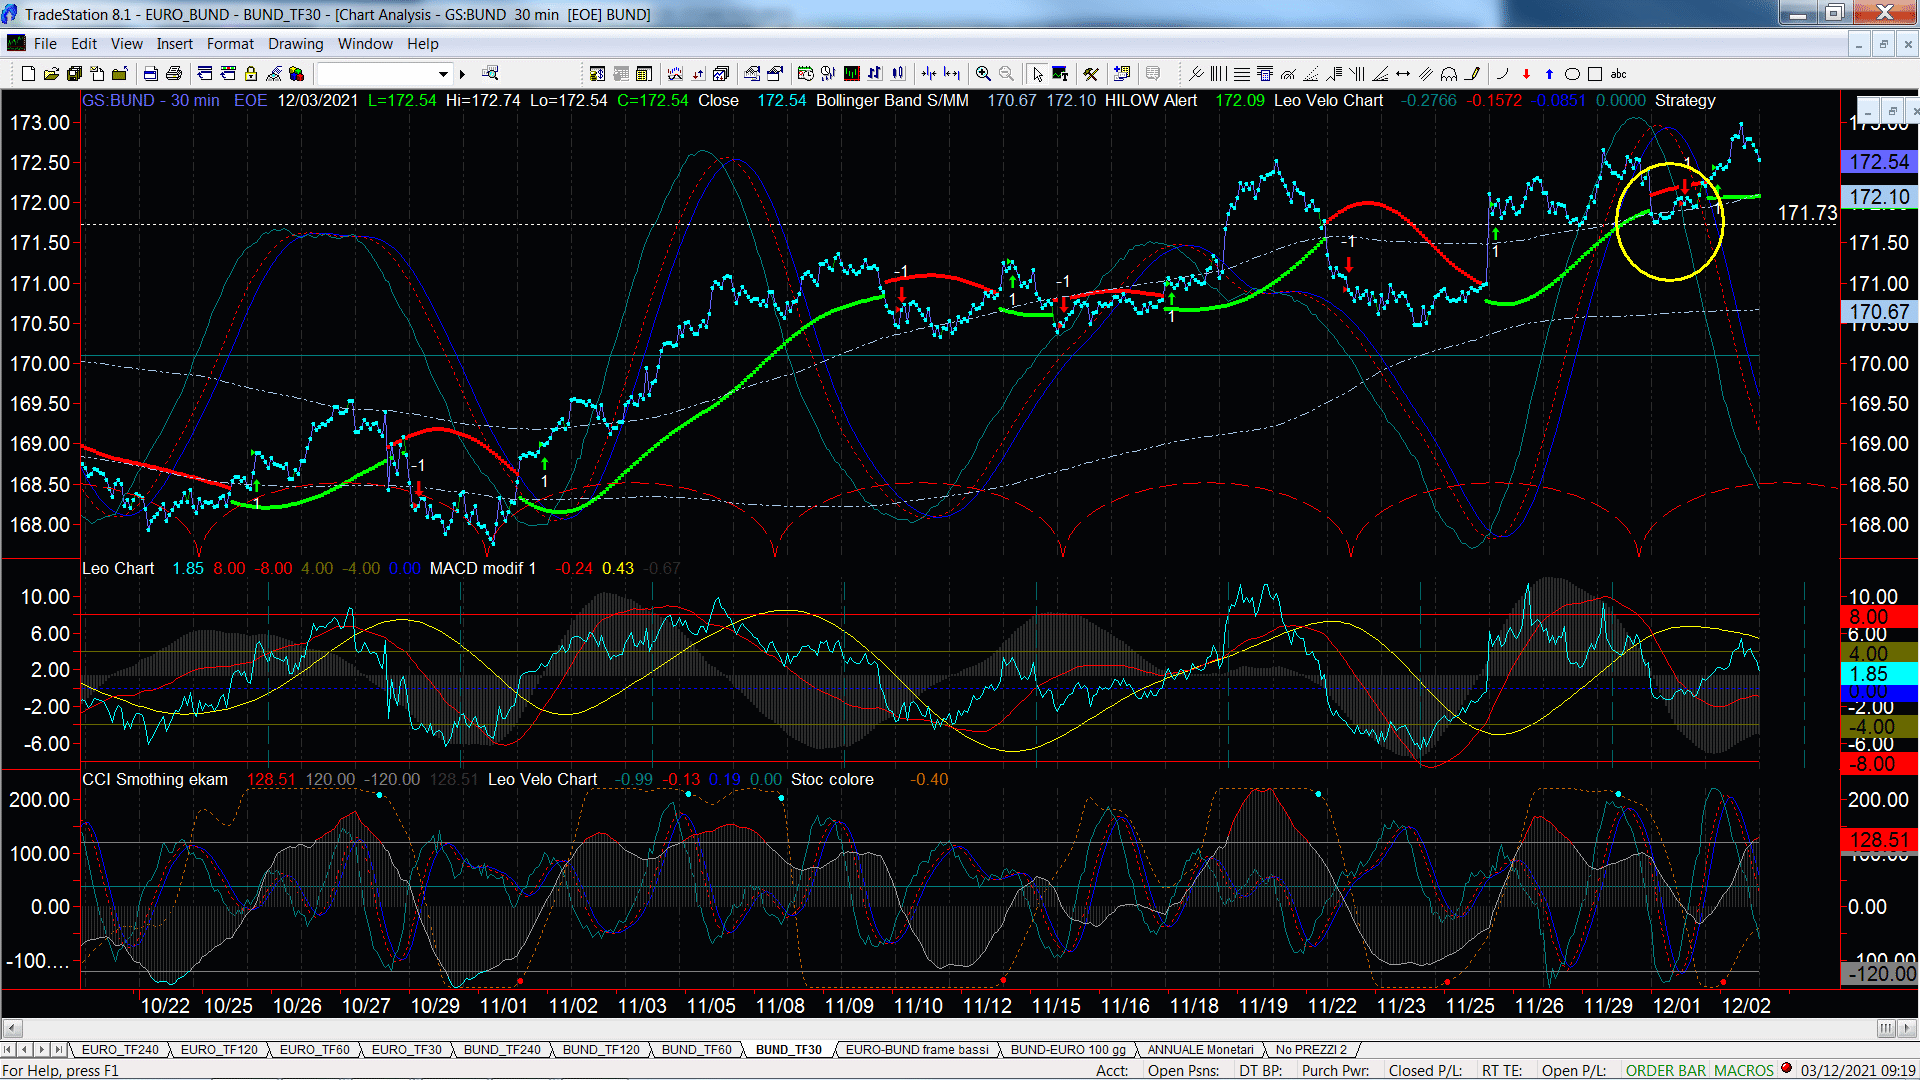Screen dimensions: 1920x1080
Task: Click the open folder icon in toolbar
Action: pos(51,74)
